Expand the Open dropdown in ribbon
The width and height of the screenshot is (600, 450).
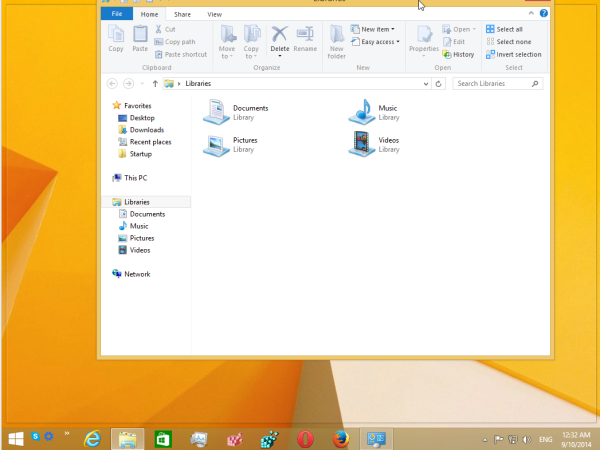pos(474,29)
